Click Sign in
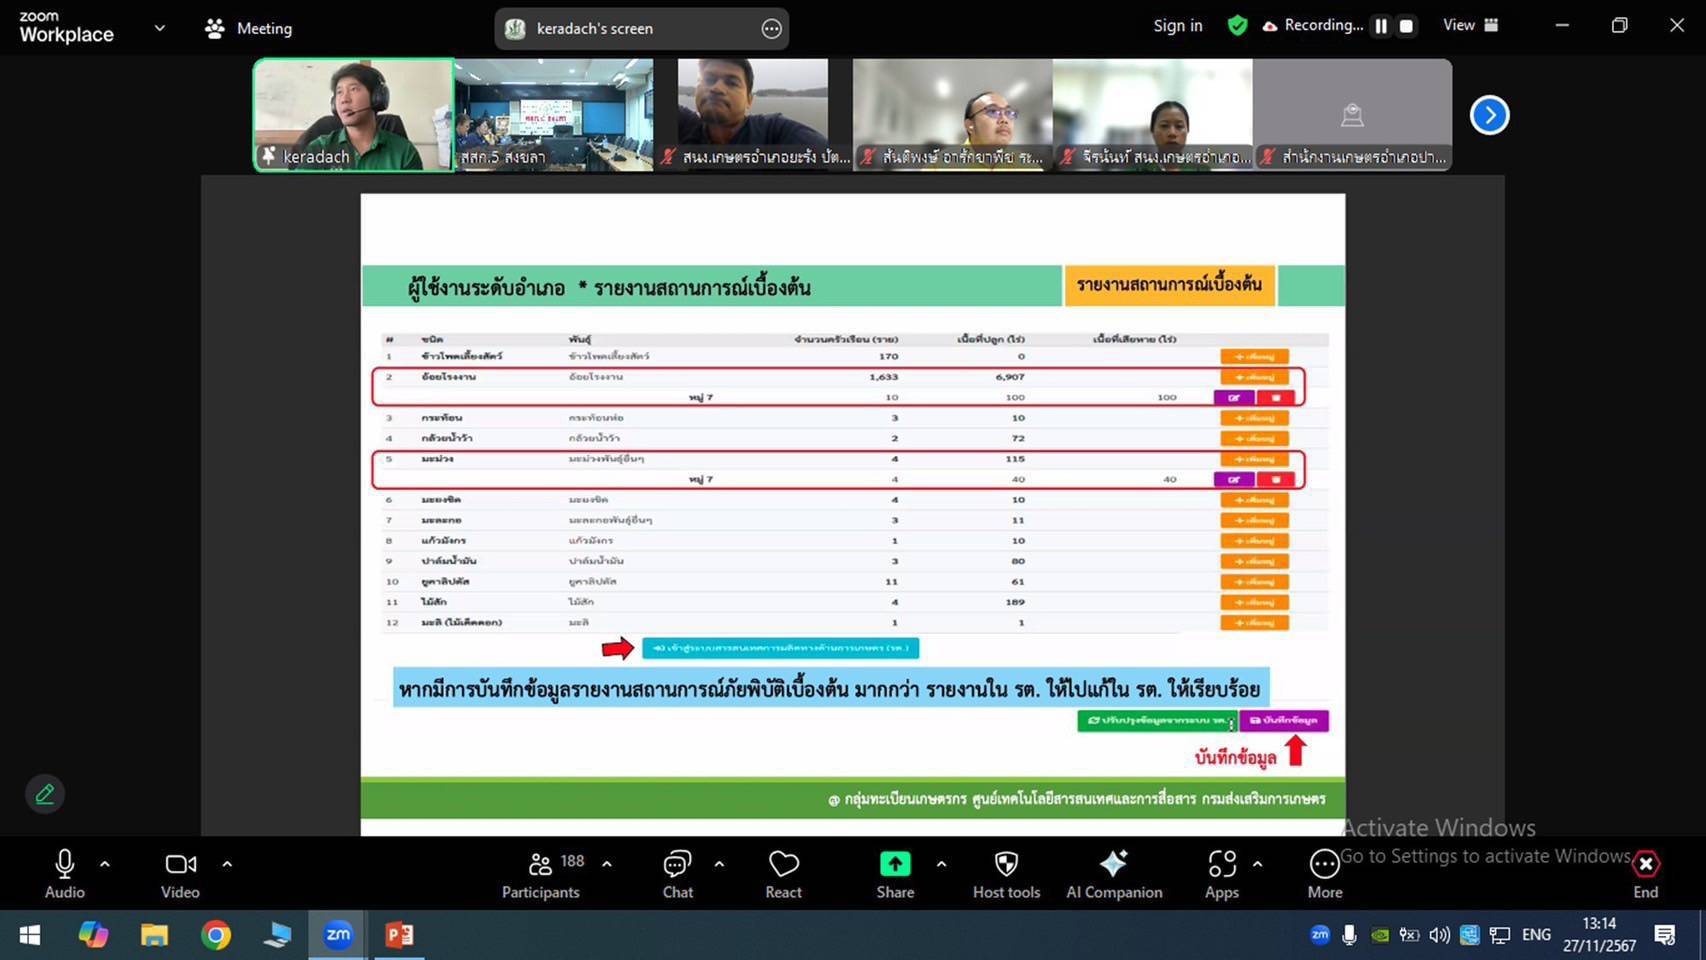The image size is (1706, 960). click(x=1178, y=26)
